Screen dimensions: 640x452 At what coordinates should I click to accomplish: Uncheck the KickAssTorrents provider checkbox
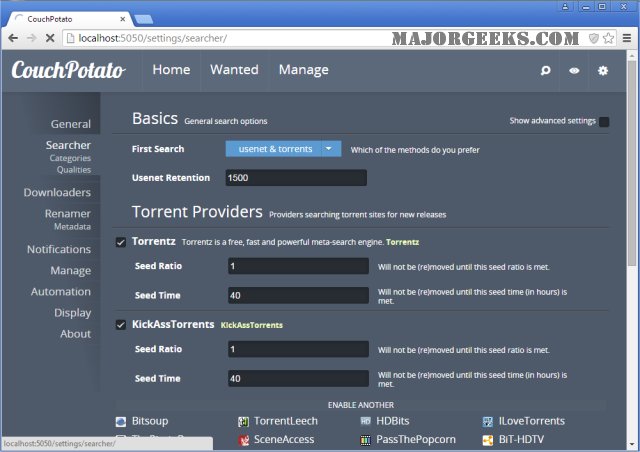(x=121, y=325)
